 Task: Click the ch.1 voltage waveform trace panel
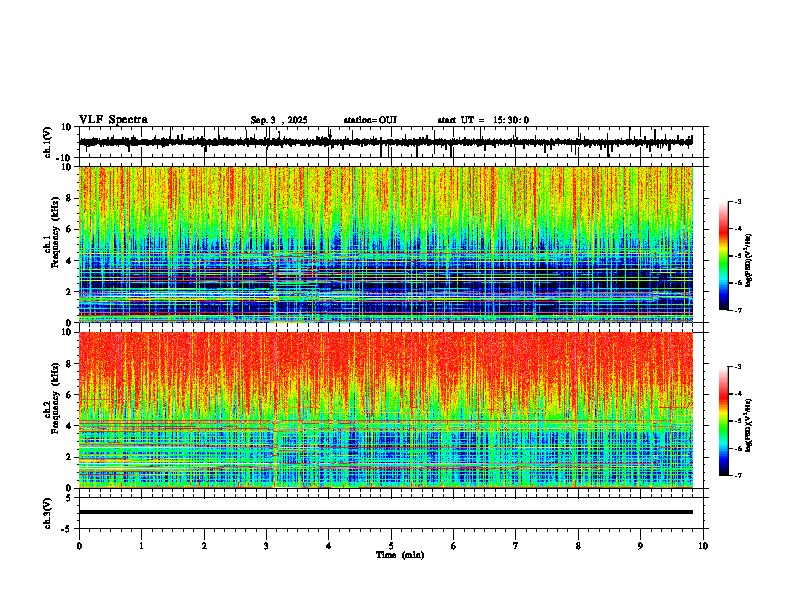click(x=393, y=142)
